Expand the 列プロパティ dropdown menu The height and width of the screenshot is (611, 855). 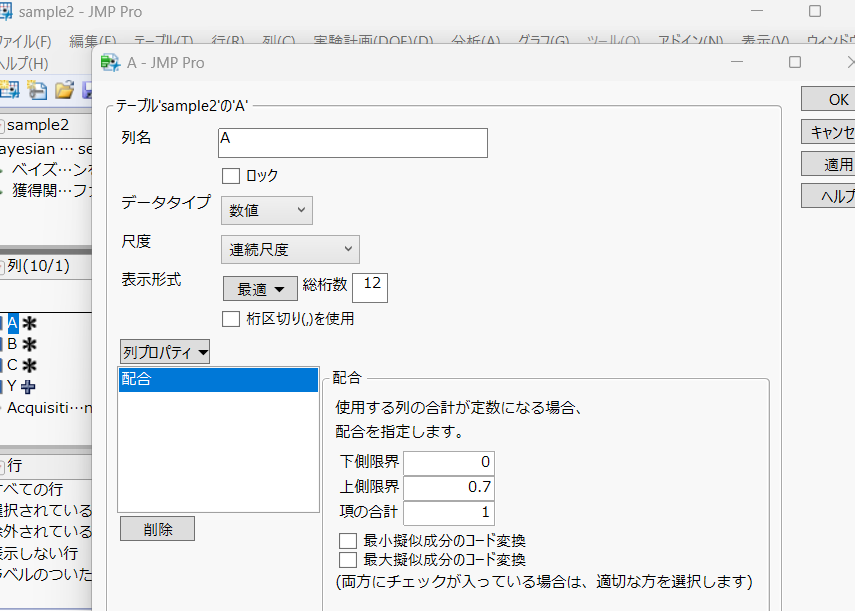pos(165,351)
